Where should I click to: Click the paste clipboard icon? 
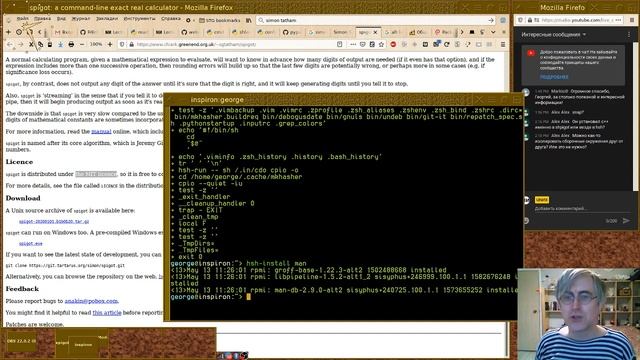coord(50,44)
